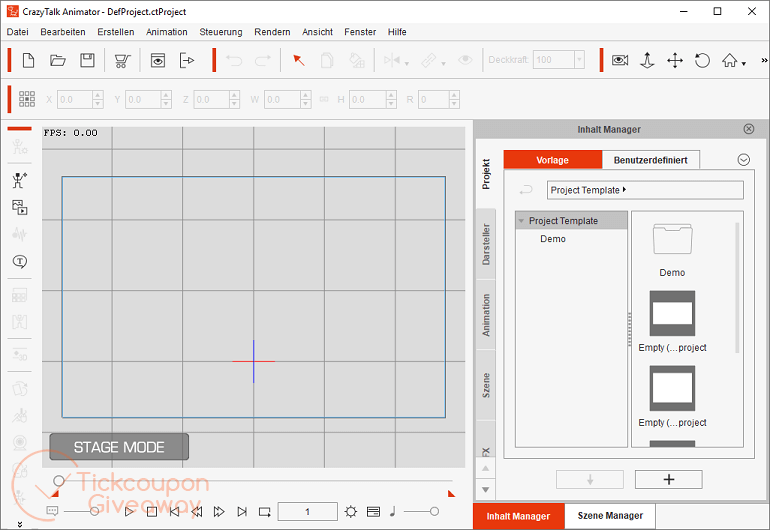Open the Rendern menu
The width and height of the screenshot is (770, 530).
272,32
